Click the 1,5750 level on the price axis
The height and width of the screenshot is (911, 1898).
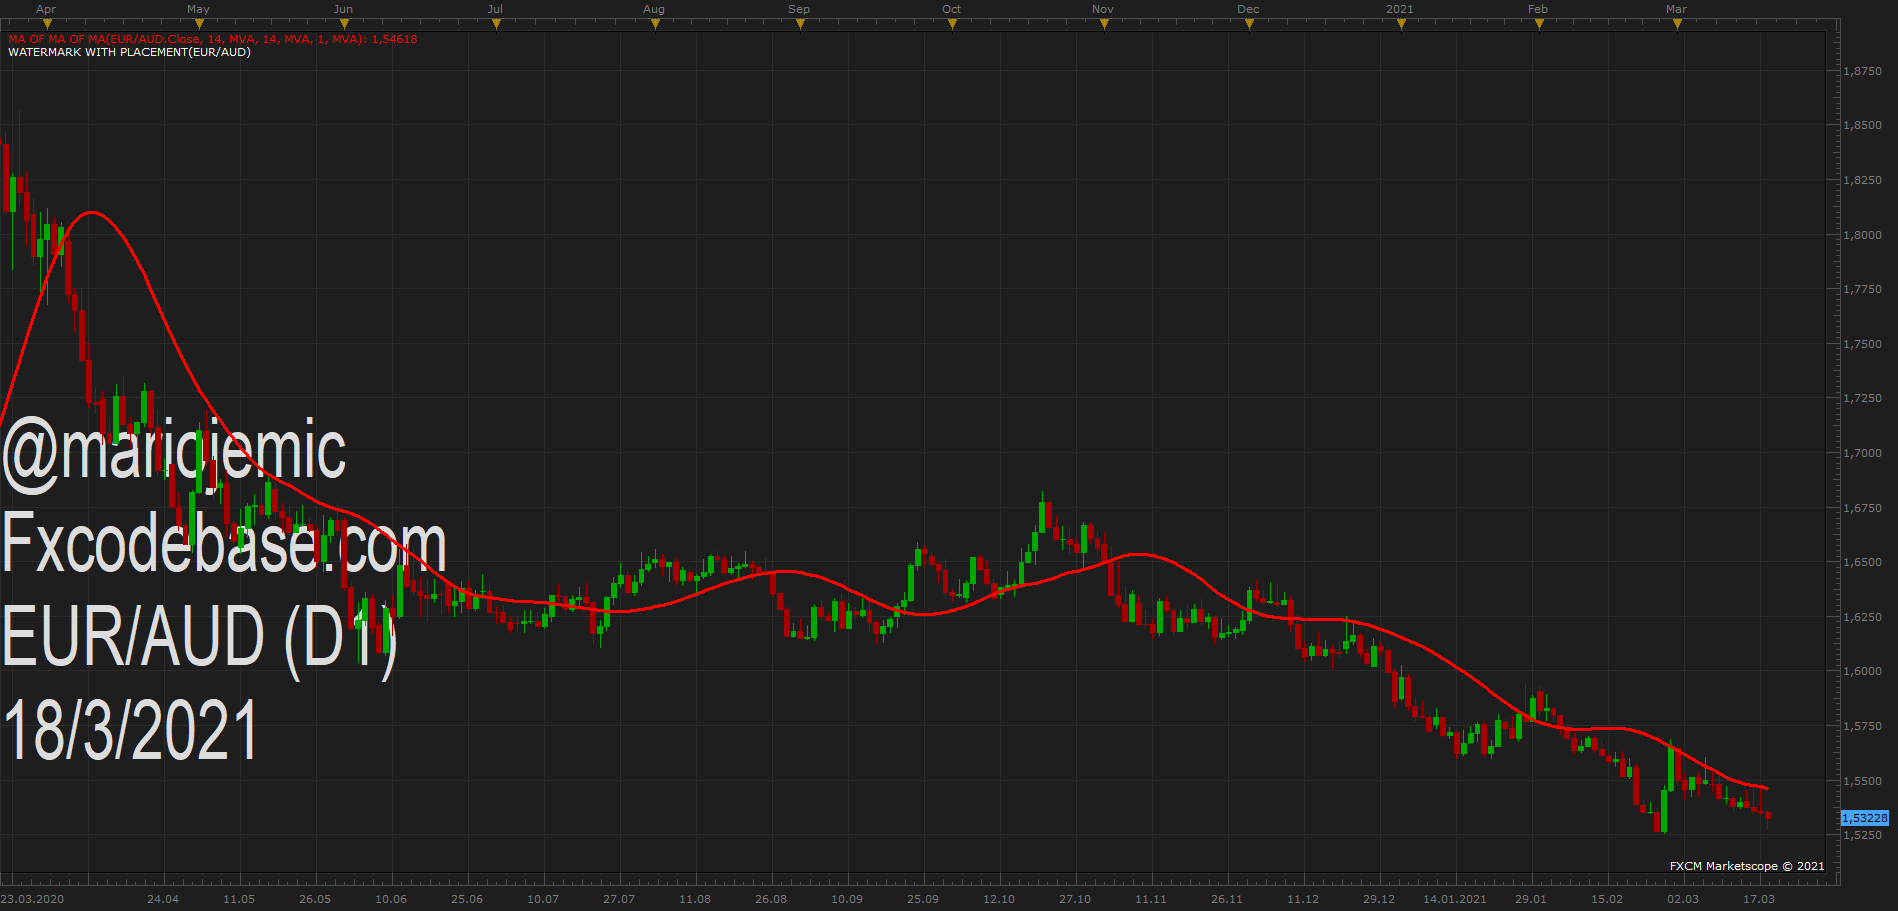click(1863, 726)
